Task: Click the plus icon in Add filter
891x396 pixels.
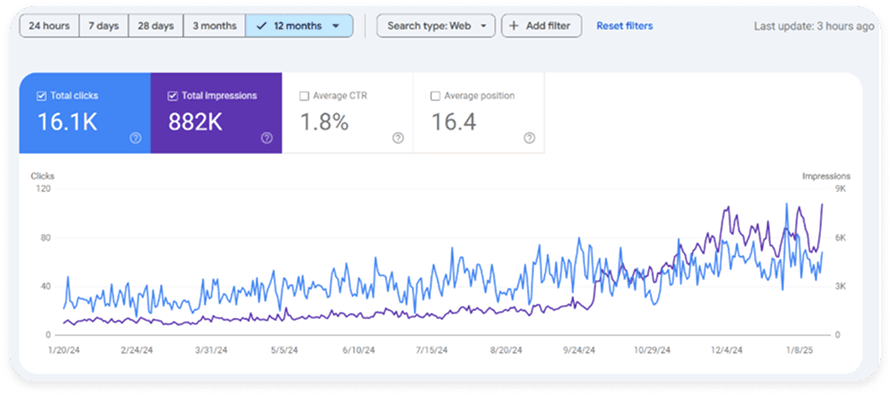Action: [x=514, y=26]
